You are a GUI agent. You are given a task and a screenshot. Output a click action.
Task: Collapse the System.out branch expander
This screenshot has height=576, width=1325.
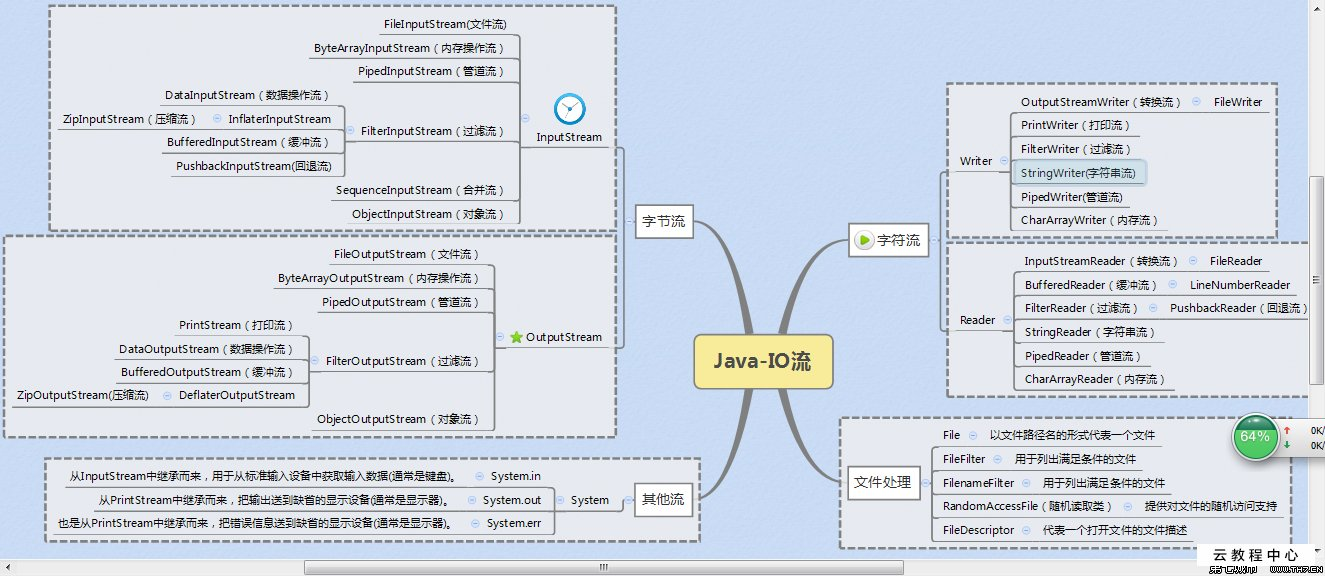click(471, 500)
